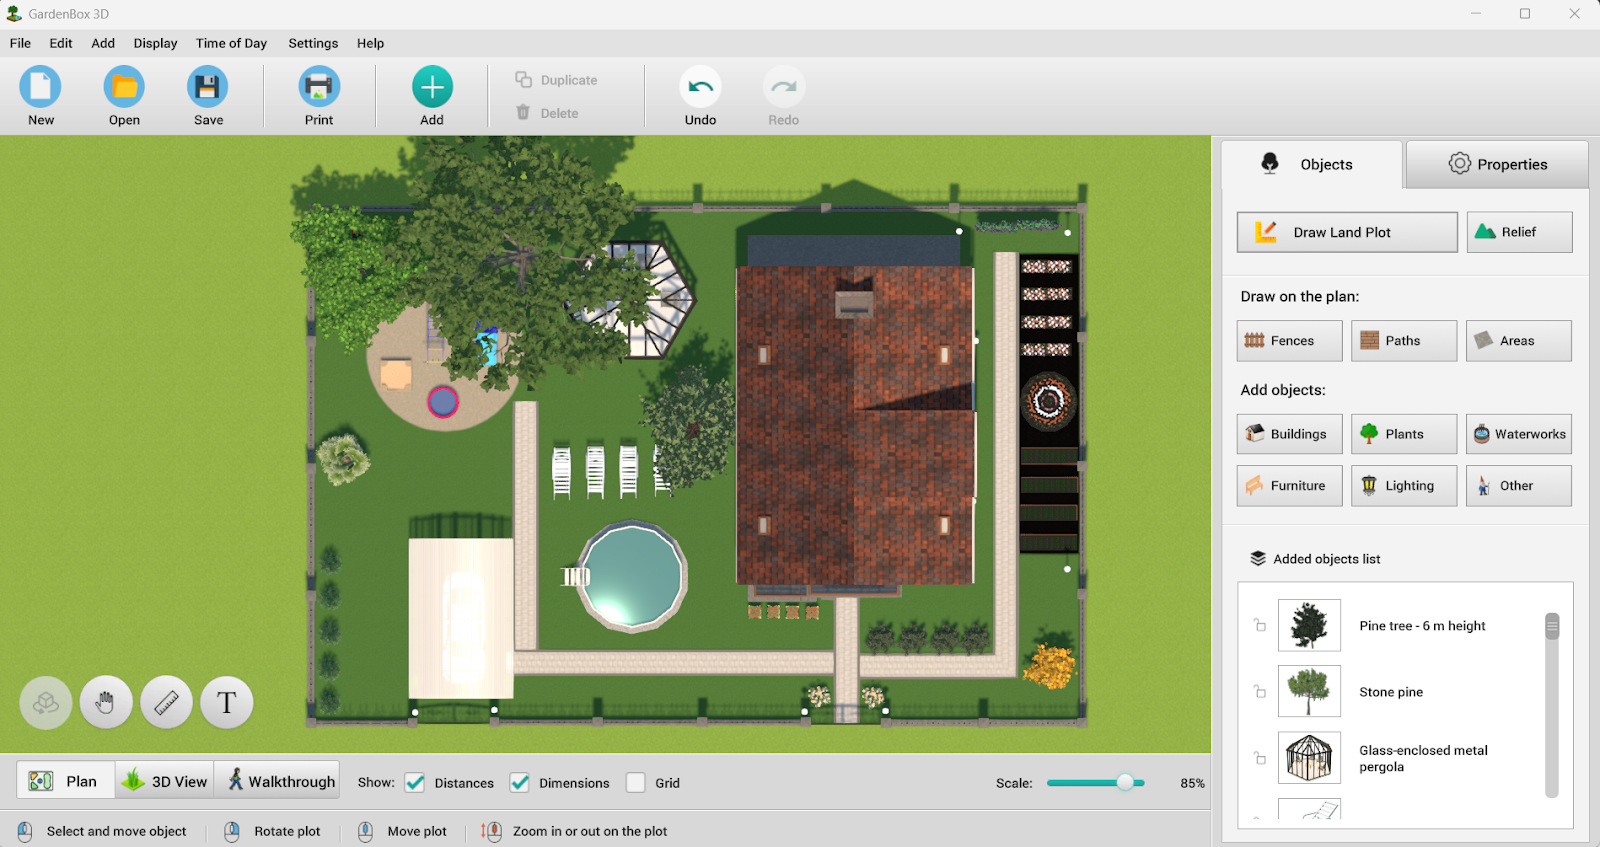The image size is (1600, 847).
Task: Select the ruler measuring tool
Action: [x=166, y=702]
